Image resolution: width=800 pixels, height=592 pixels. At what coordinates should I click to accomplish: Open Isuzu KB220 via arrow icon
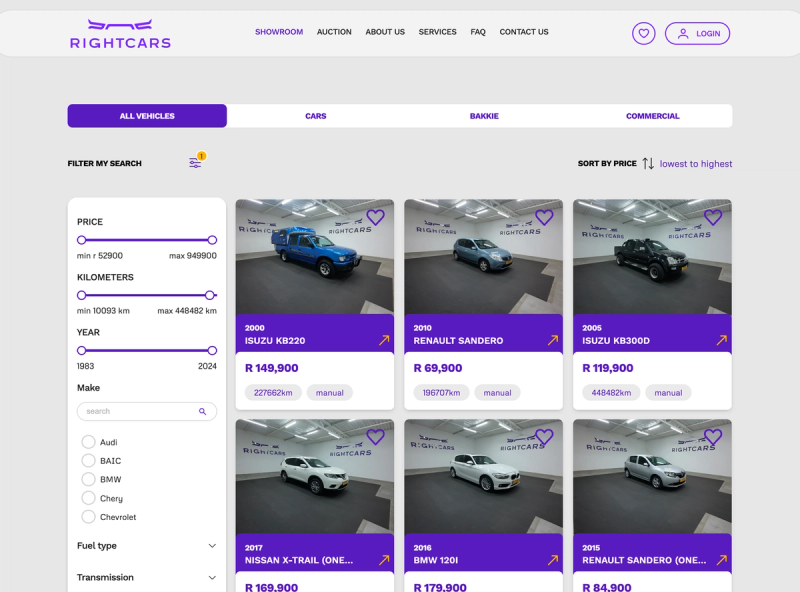(x=384, y=340)
